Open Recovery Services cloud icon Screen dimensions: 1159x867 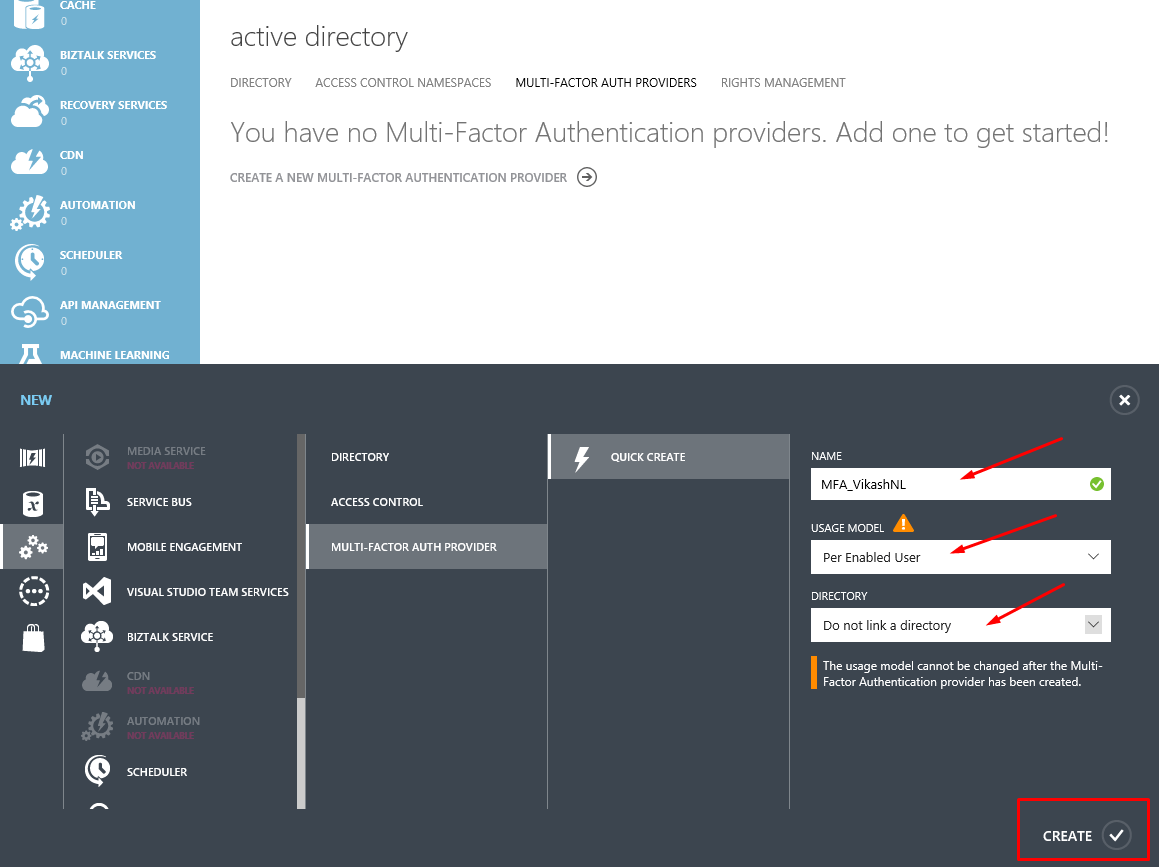(30, 112)
